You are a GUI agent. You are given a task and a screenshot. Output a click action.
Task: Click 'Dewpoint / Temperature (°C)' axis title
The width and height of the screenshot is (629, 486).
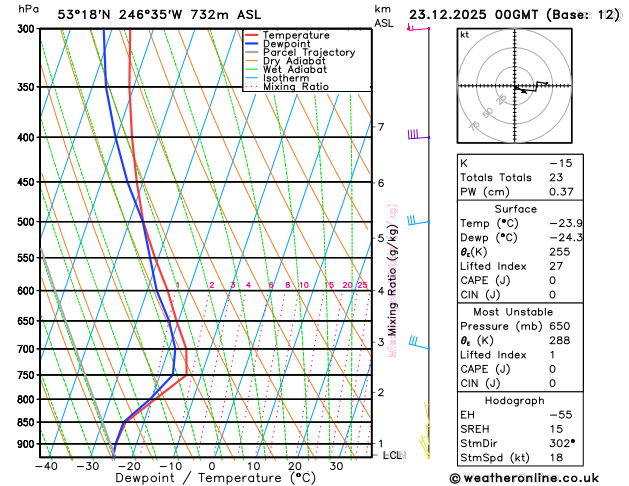click(215, 478)
